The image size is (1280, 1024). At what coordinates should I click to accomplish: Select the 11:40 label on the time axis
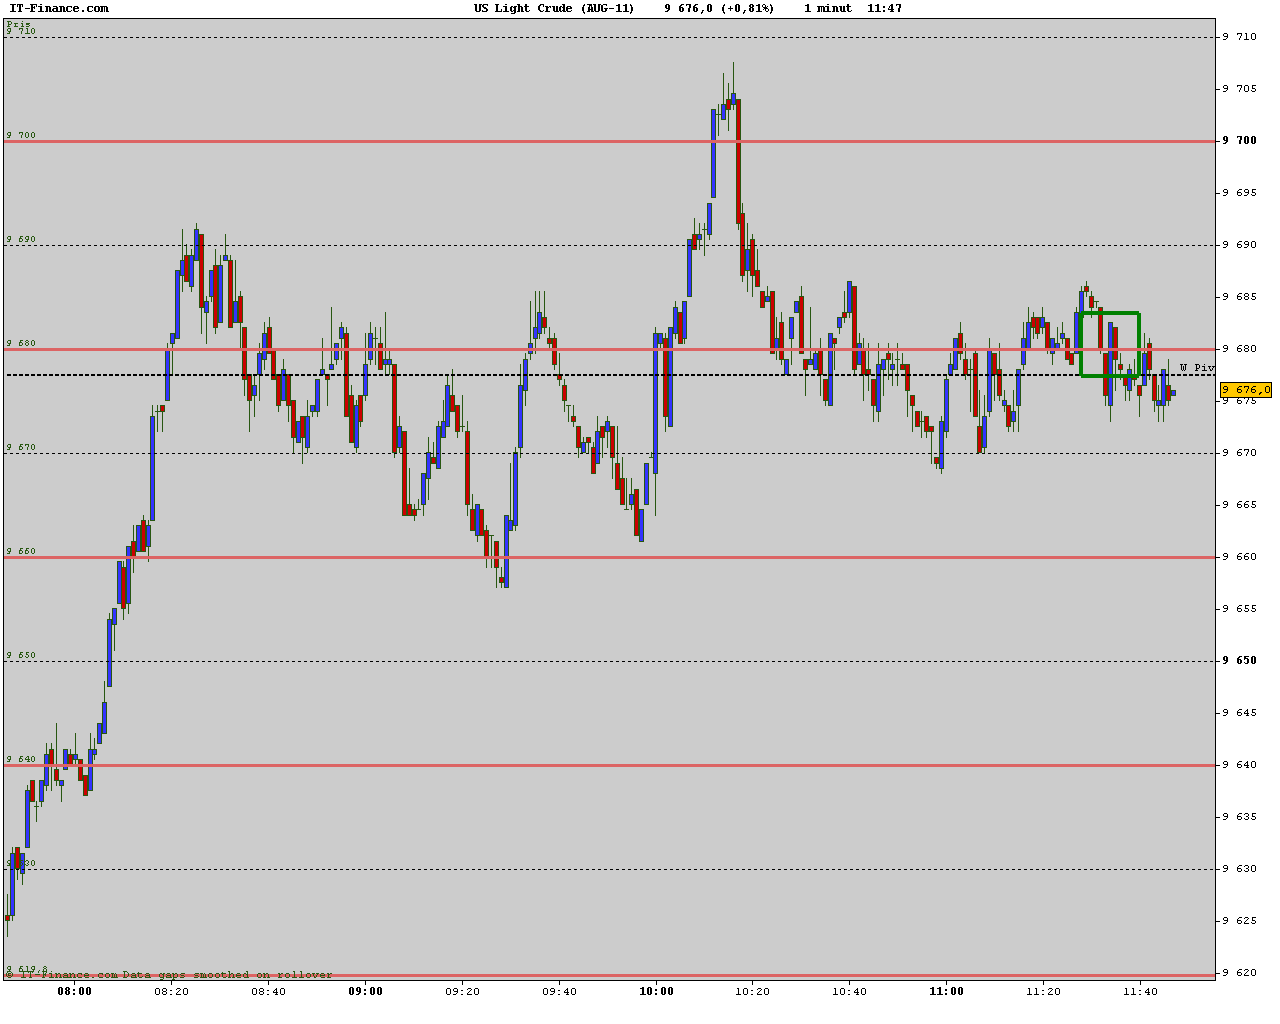pyautogui.click(x=1140, y=992)
